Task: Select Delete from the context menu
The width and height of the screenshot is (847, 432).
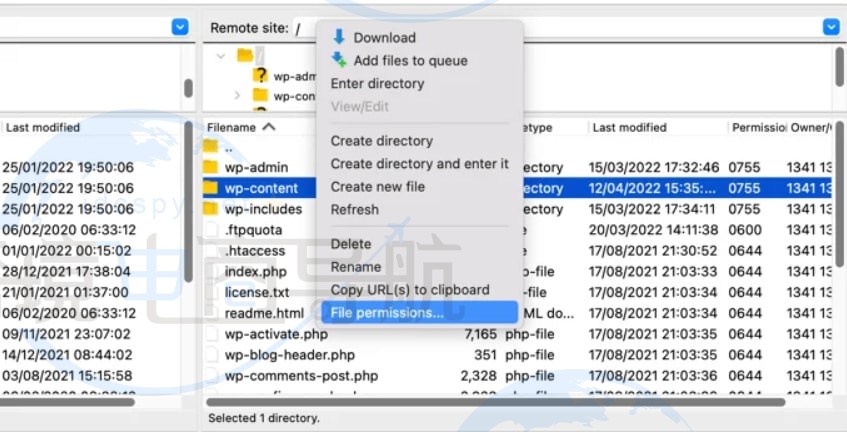Action: click(x=351, y=244)
